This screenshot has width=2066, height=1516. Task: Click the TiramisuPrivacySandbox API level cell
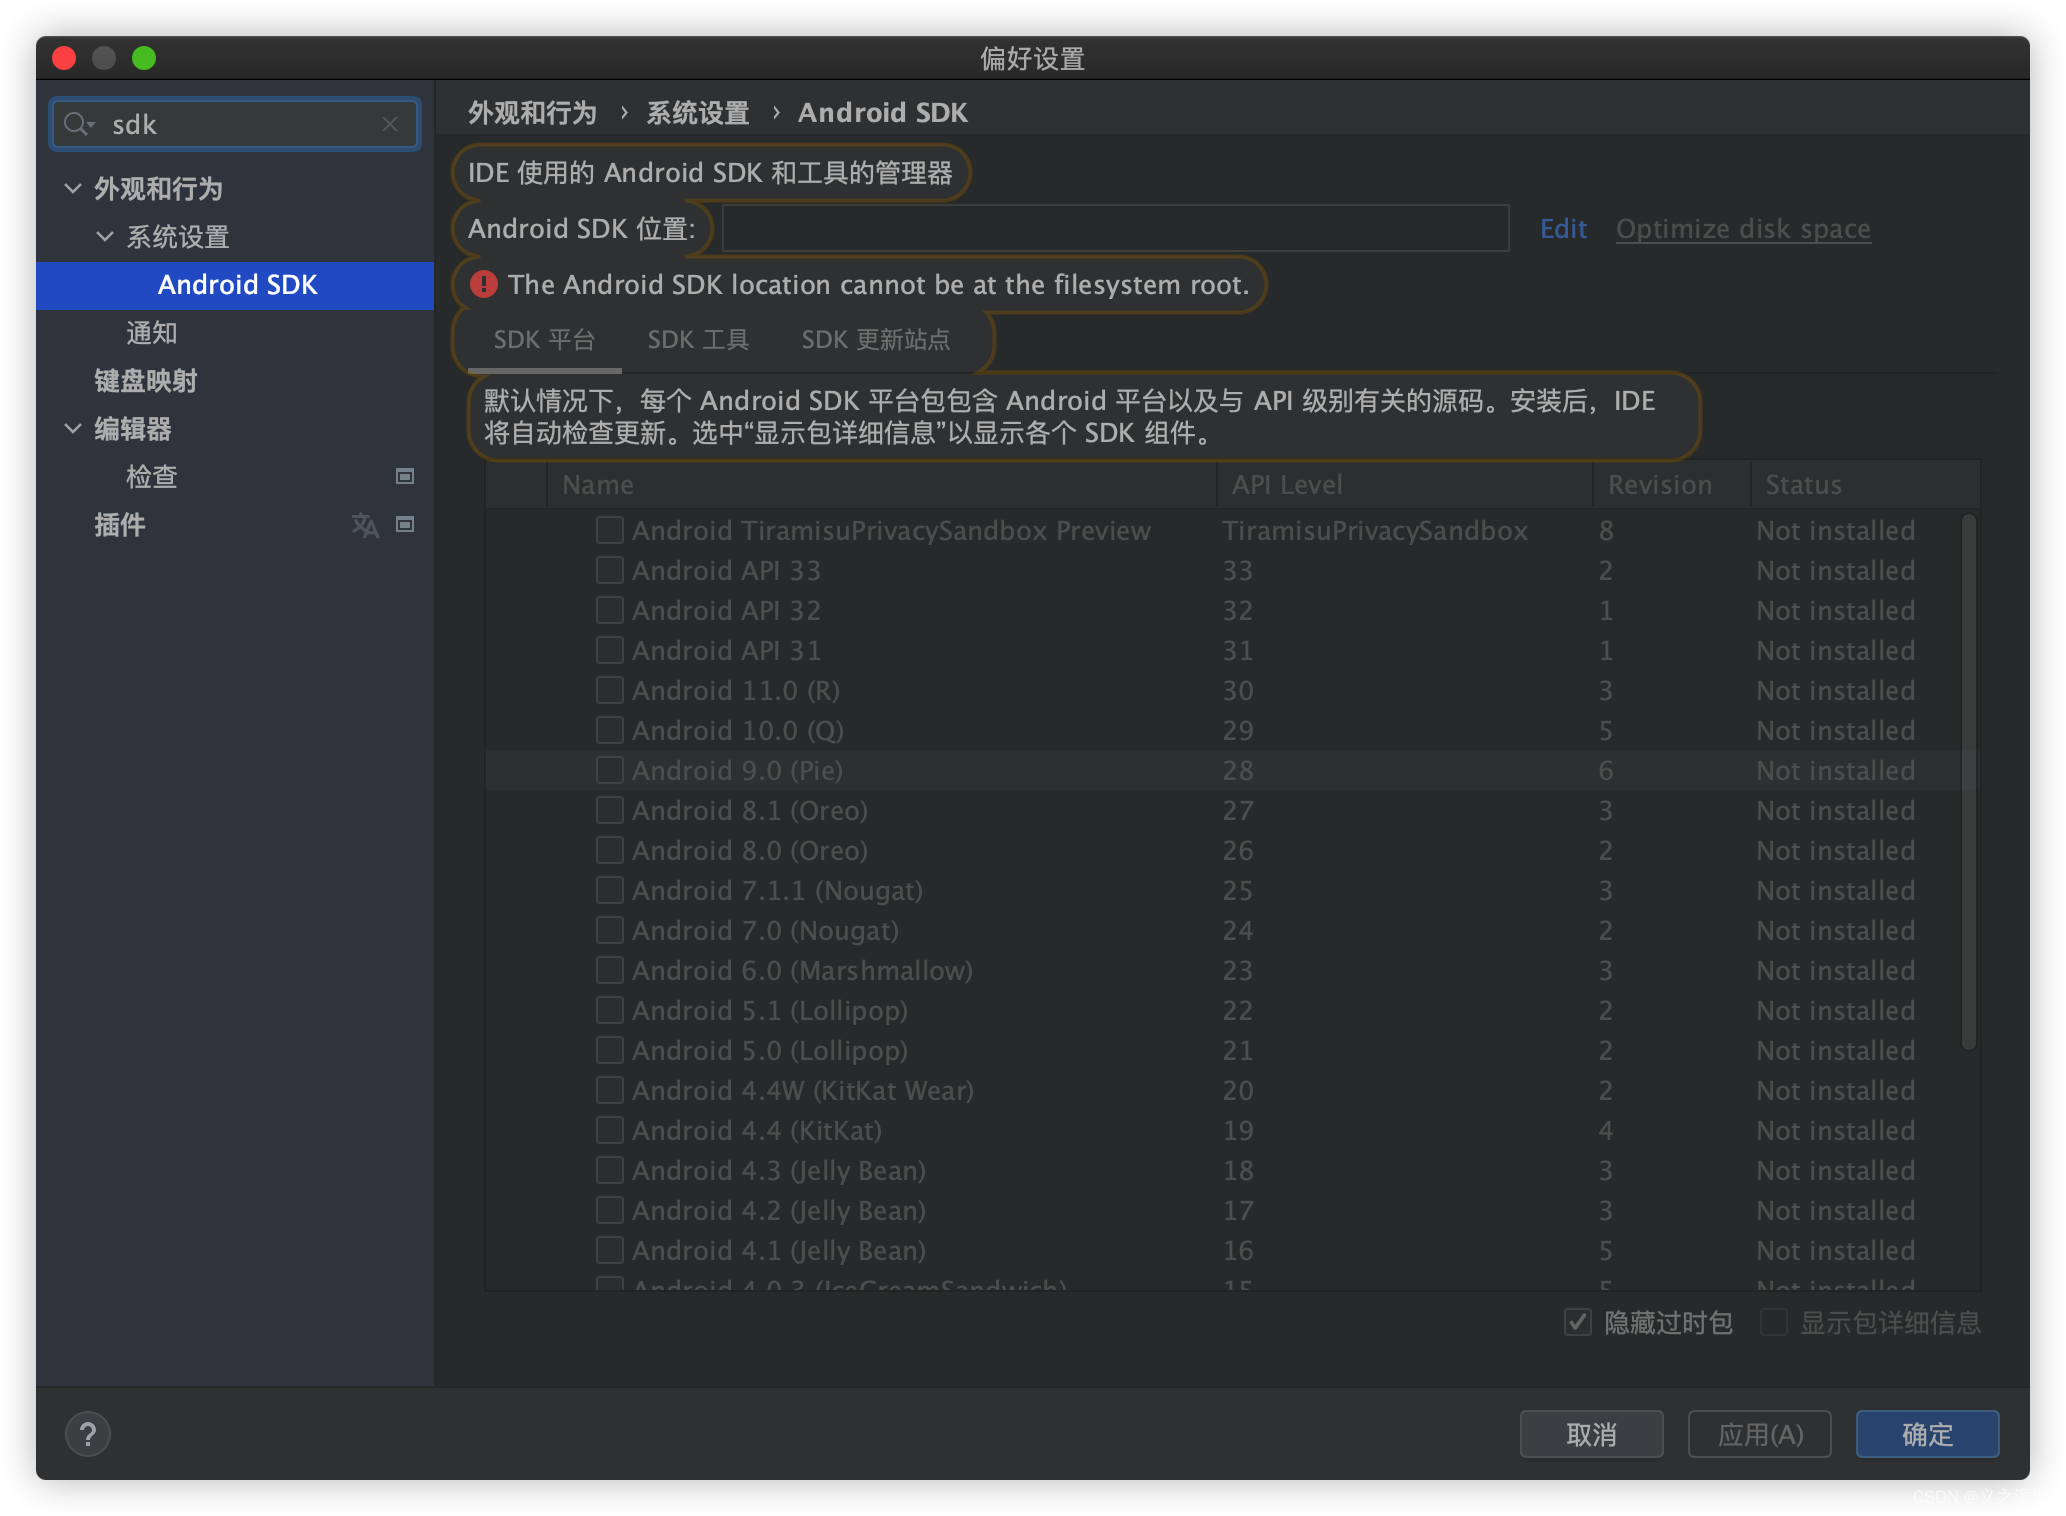click(x=1375, y=530)
